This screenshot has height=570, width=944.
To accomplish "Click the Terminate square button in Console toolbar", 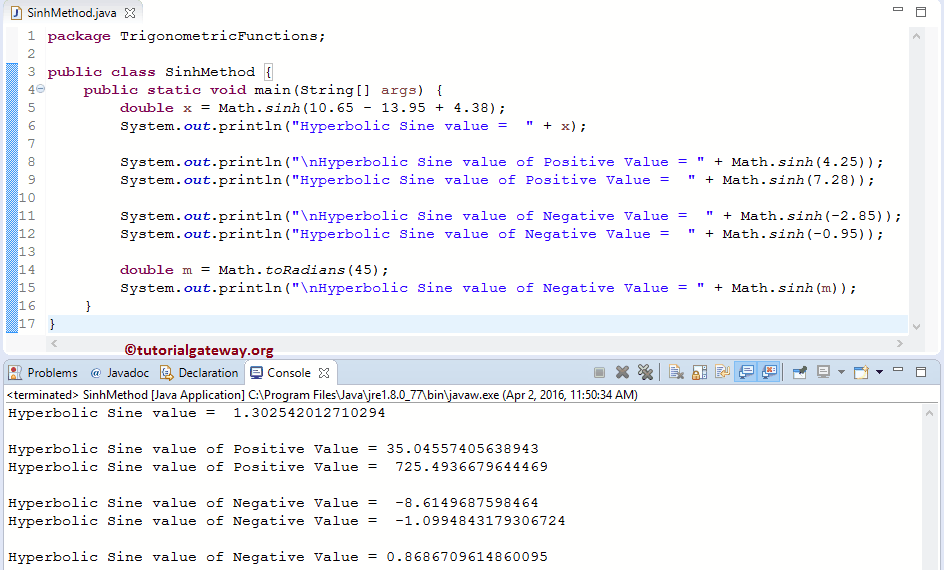I will pyautogui.click(x=599, y=373).
